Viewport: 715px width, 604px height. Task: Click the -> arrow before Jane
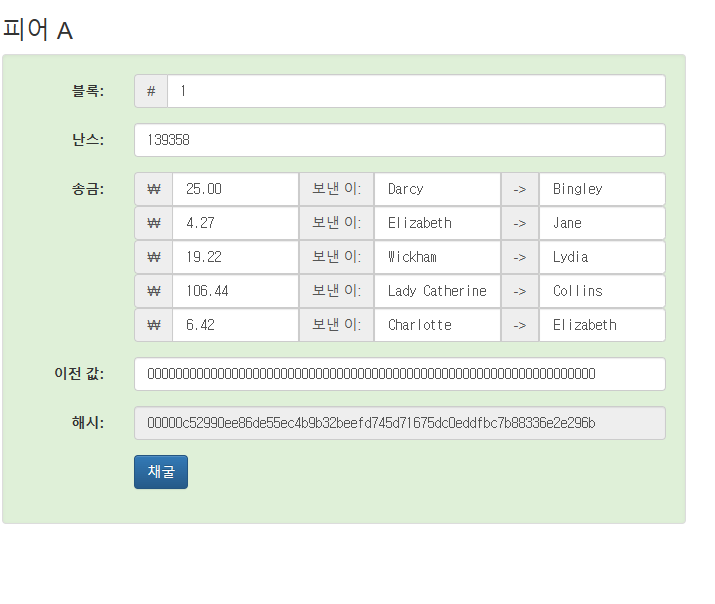point(520,223)
